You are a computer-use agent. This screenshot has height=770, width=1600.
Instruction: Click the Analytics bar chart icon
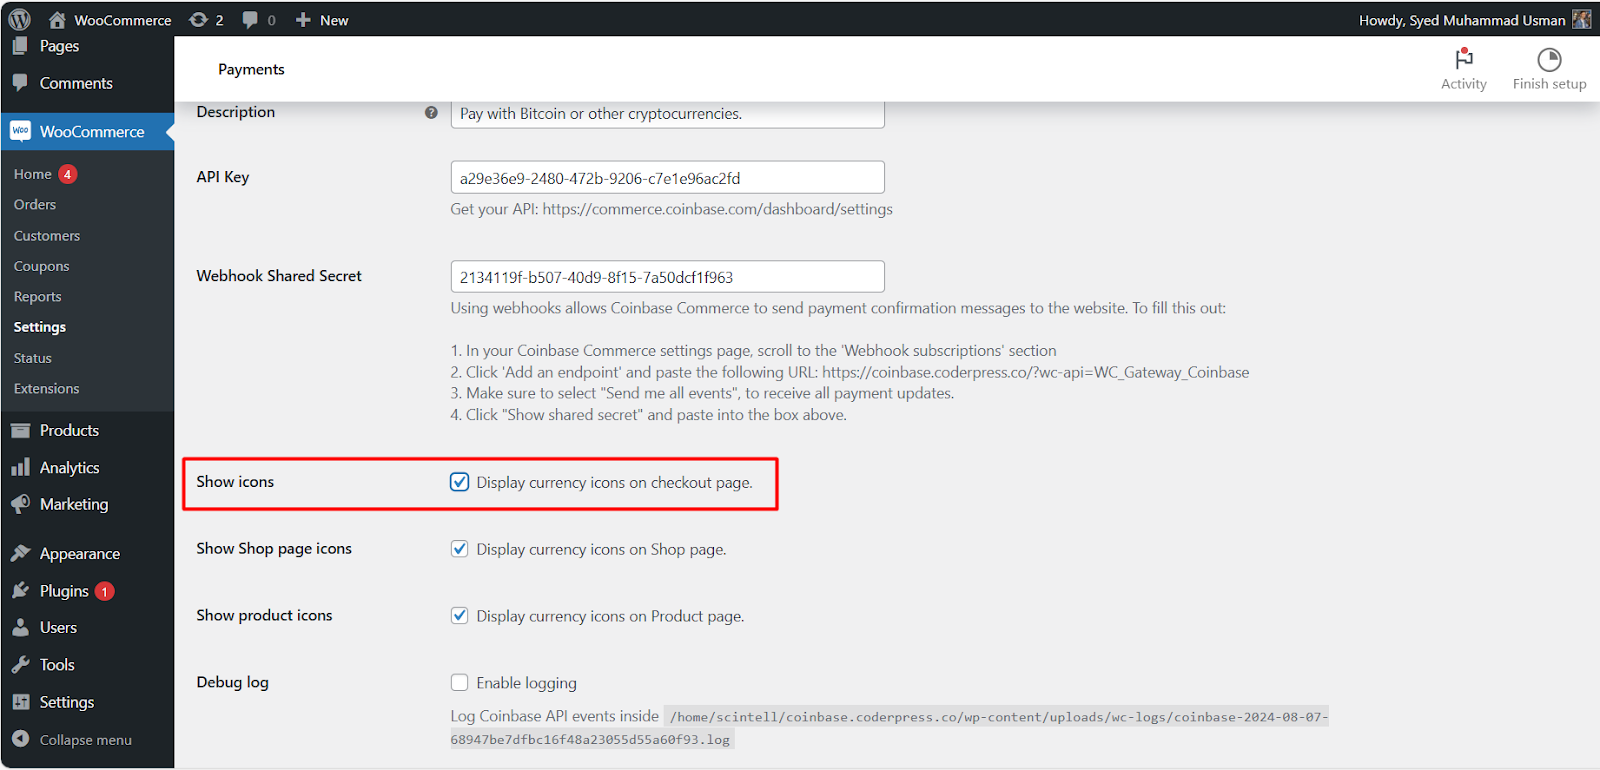tap(20, 467)
